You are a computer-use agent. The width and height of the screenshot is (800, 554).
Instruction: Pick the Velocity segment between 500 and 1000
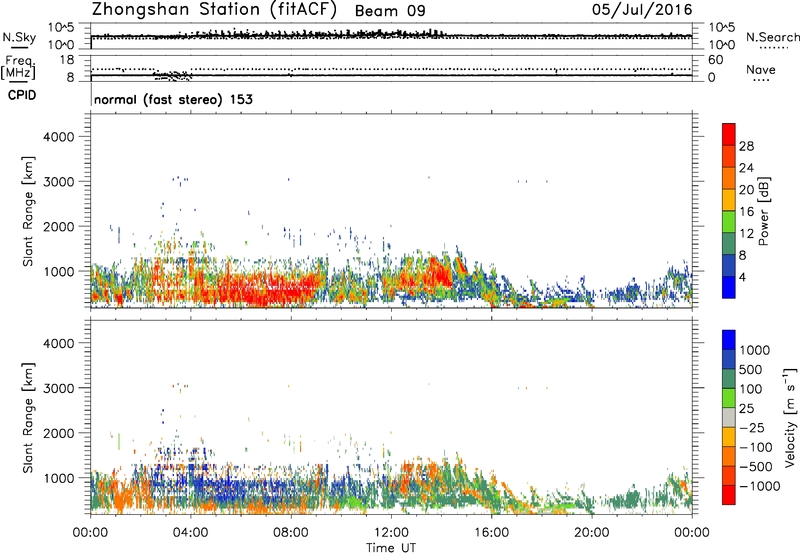[729, 359]
